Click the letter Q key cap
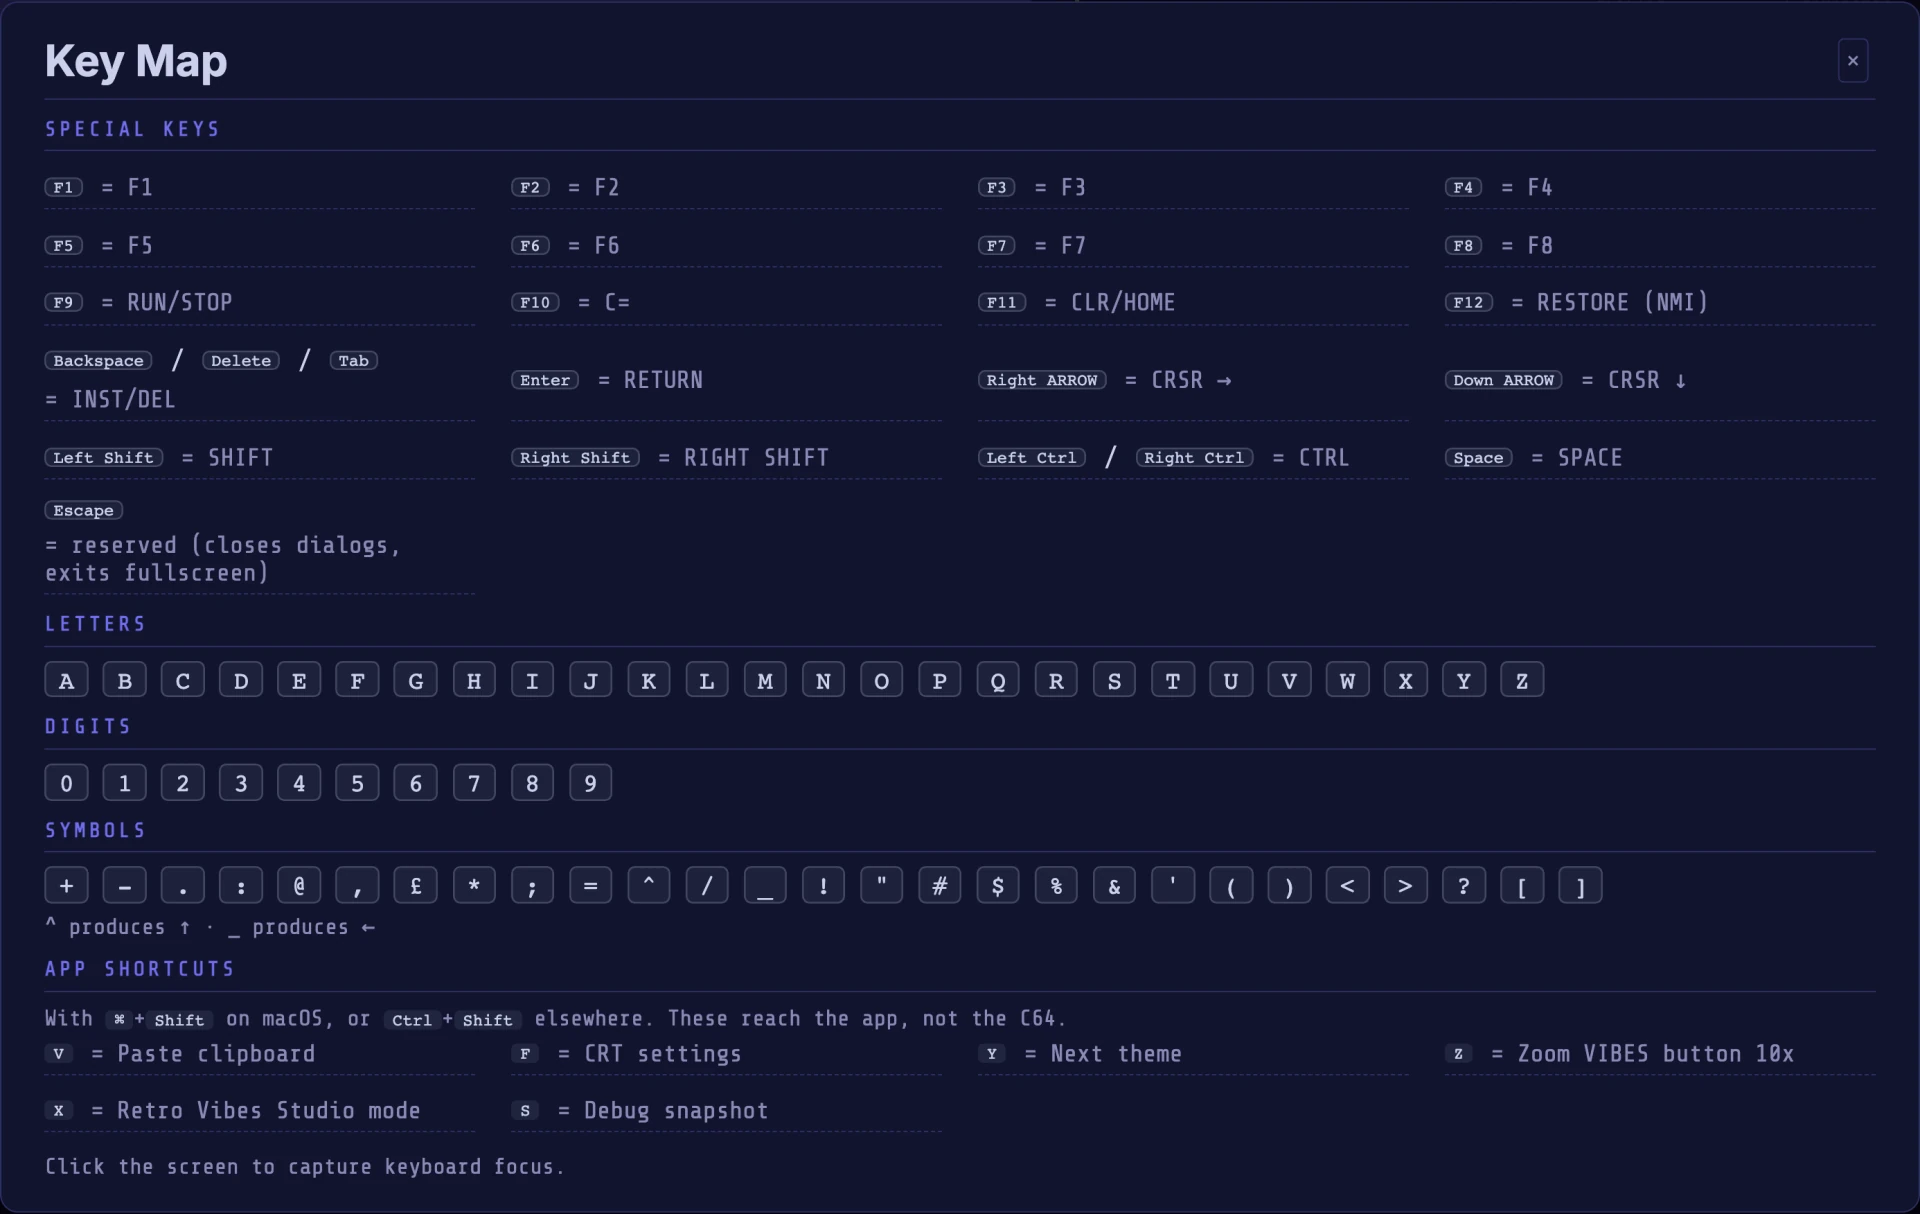Screen dimensions: 1920x1214 pyautogui.click(x=997, y=680)
